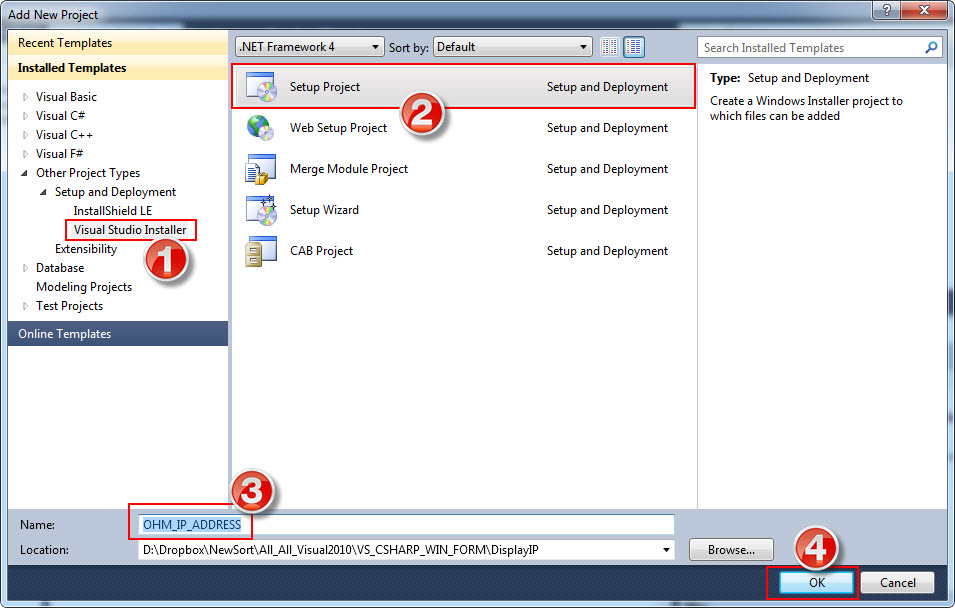This screenshot has height=608, width=955.
Task: Click the Location path field
Action: pyautogui.click(x=406, y=550)
